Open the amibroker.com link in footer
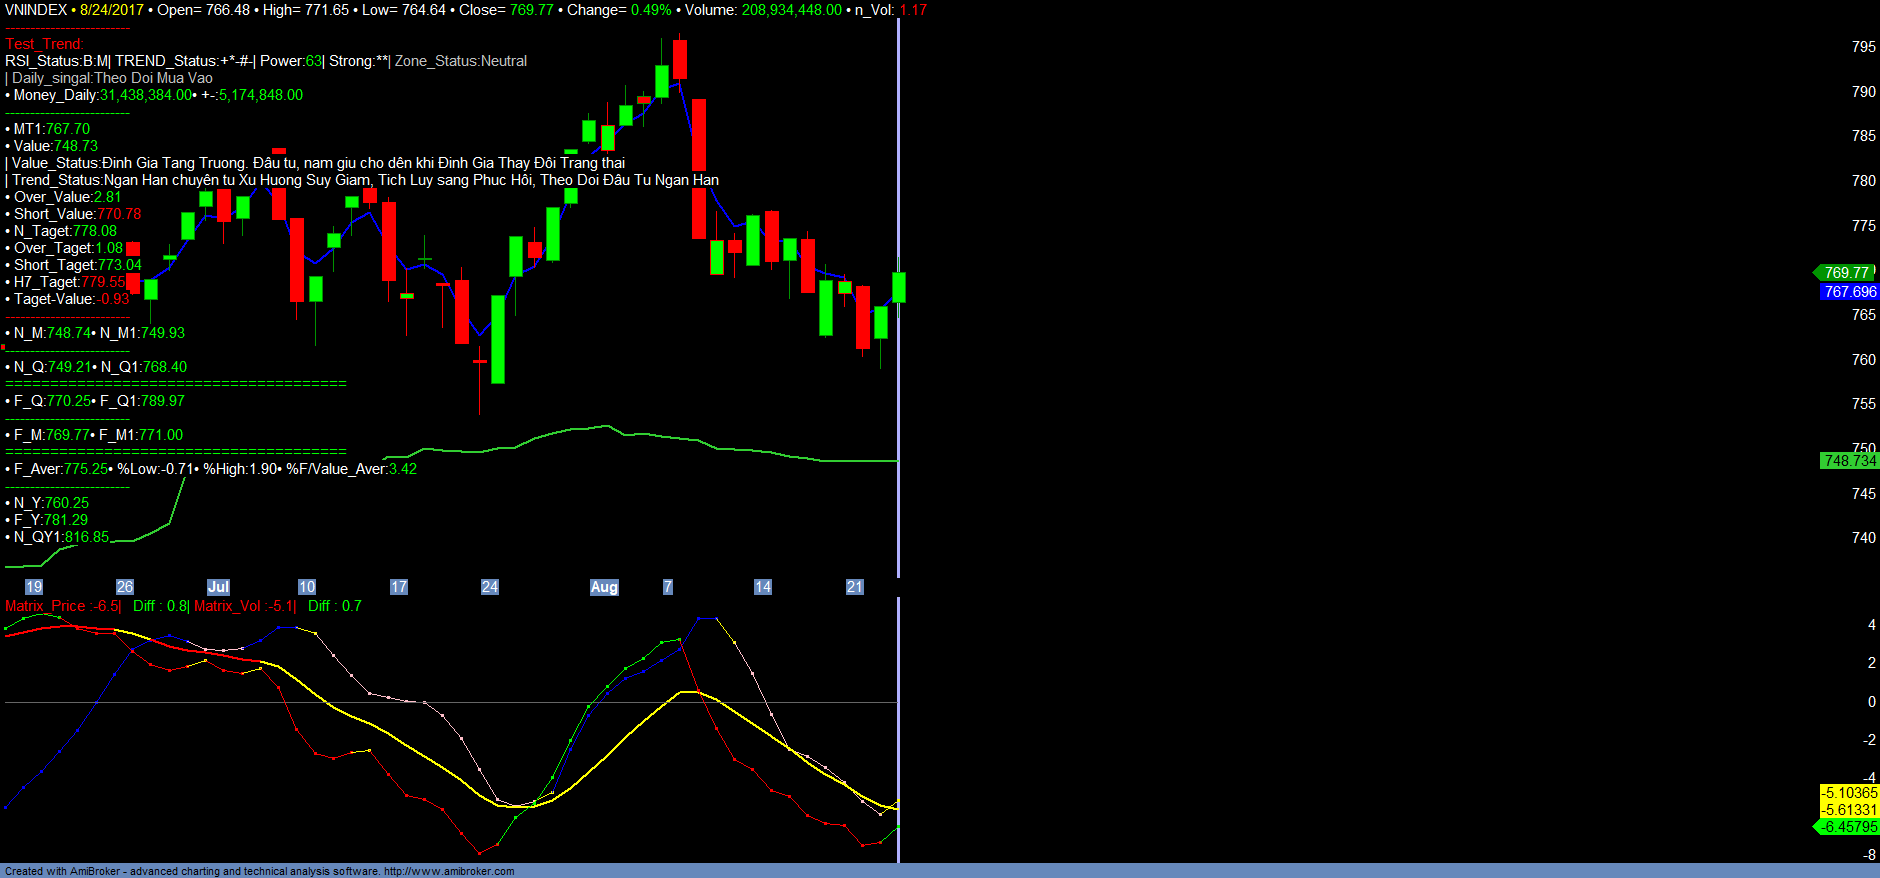The width and height of the screenshot is (1880, 878). tap(449, 871)
